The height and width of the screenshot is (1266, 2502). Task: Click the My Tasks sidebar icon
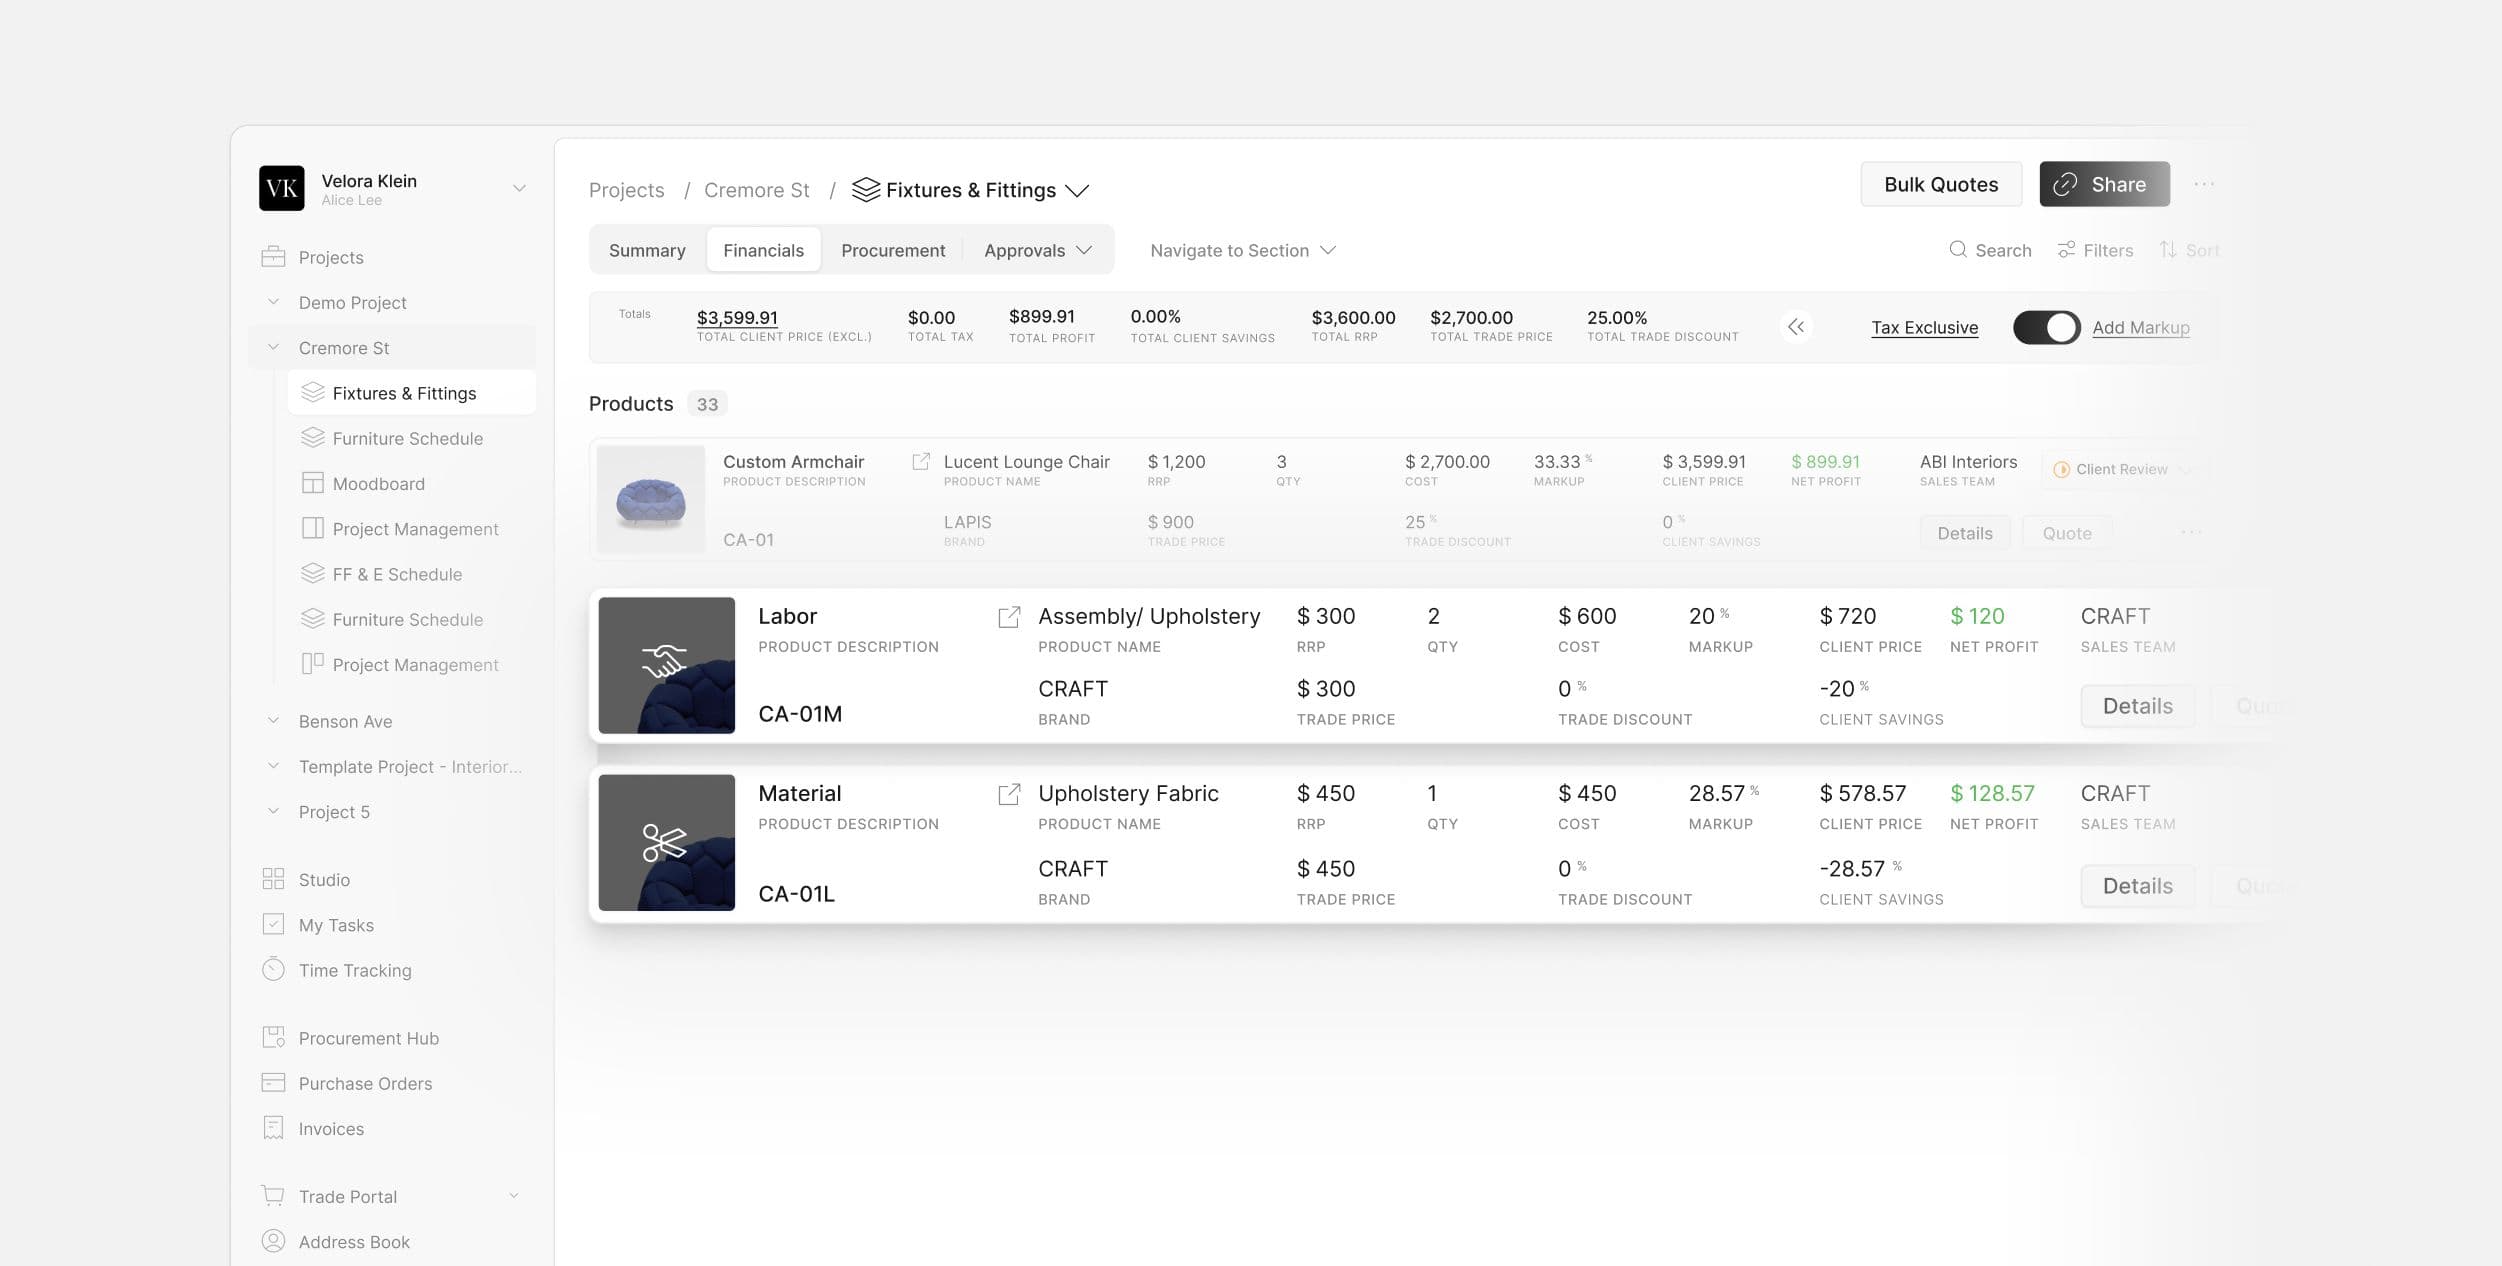(x=273, y=925)
